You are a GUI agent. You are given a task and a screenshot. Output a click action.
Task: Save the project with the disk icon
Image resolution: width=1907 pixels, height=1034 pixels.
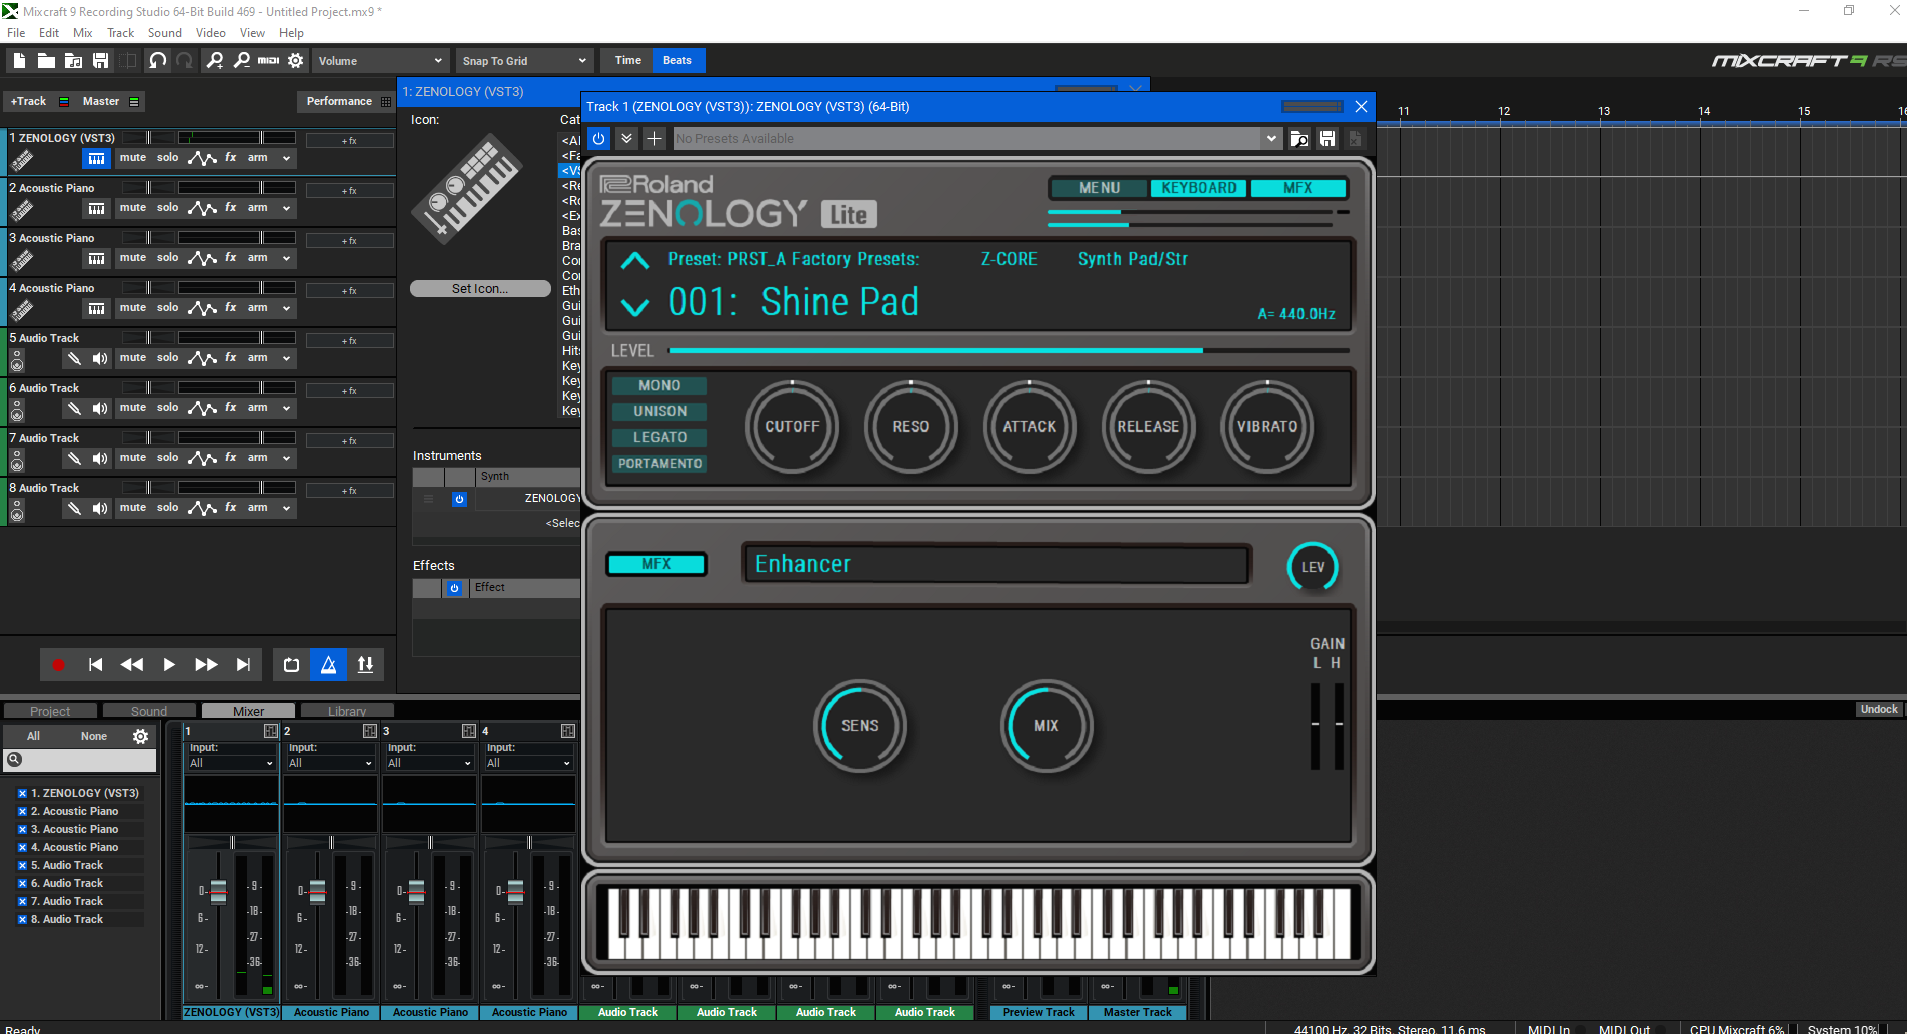pos(100,61)
